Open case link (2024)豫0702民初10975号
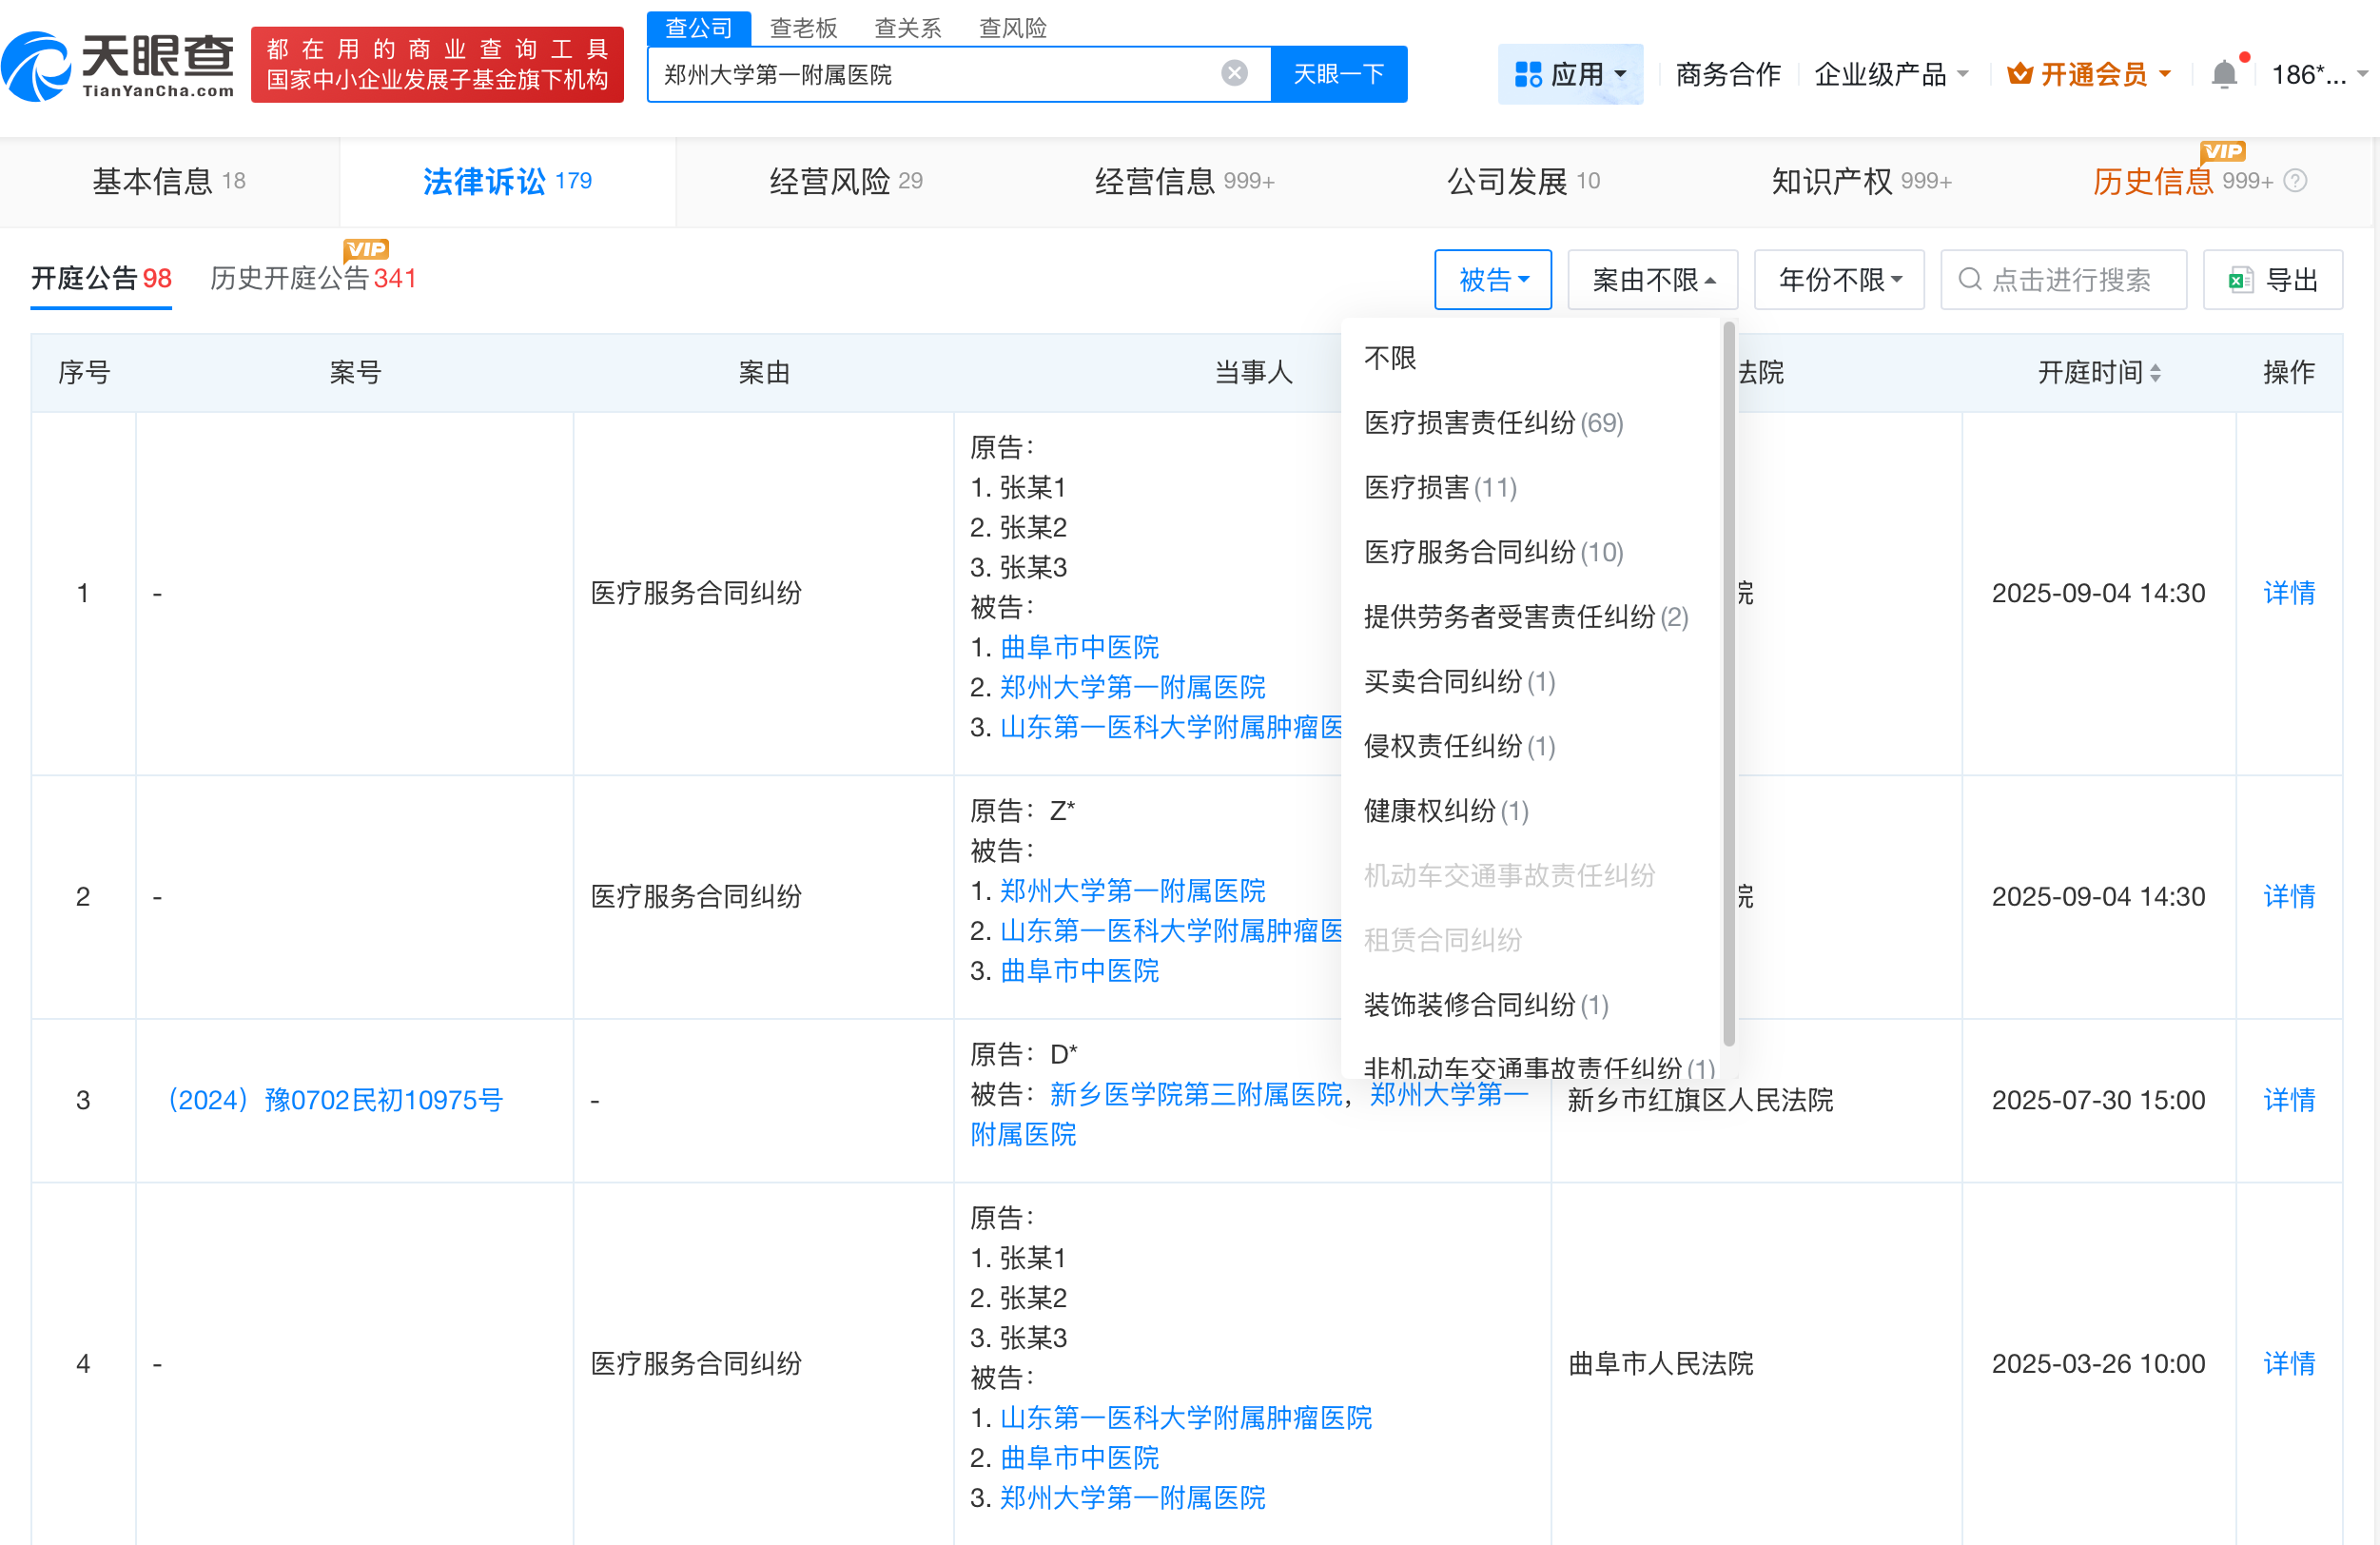This screenshot has height=1545, width=2380. (x=335, y=1099)
